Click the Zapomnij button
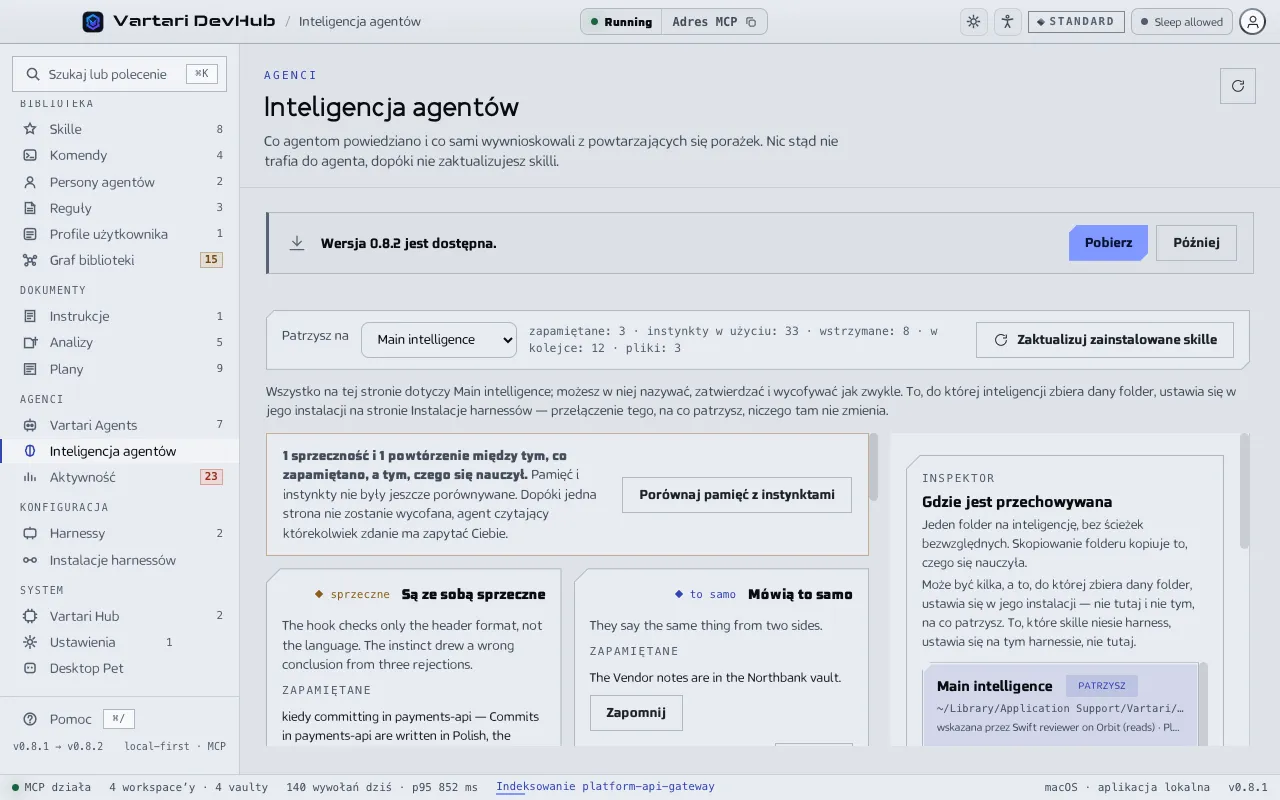1280x800 pixels. click(x=636, y=713)
